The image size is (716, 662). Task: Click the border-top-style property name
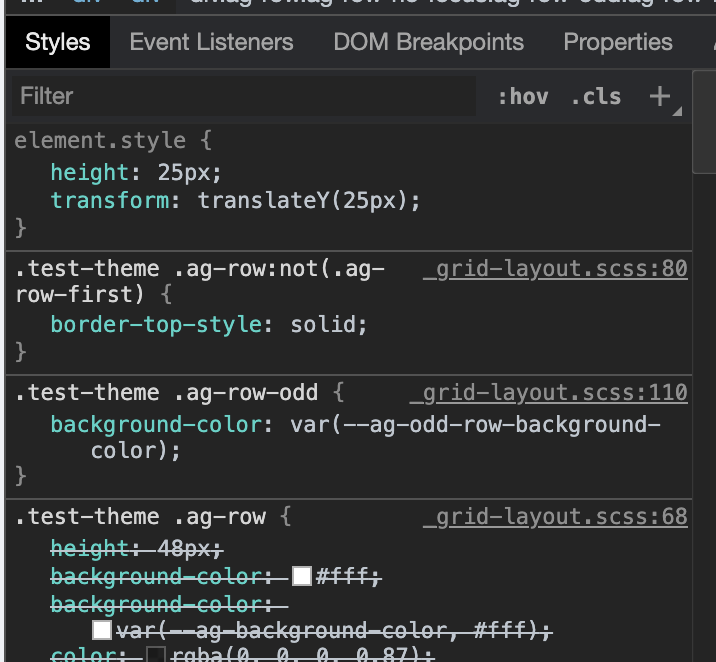pyautogui.click(x=156, y=325)
